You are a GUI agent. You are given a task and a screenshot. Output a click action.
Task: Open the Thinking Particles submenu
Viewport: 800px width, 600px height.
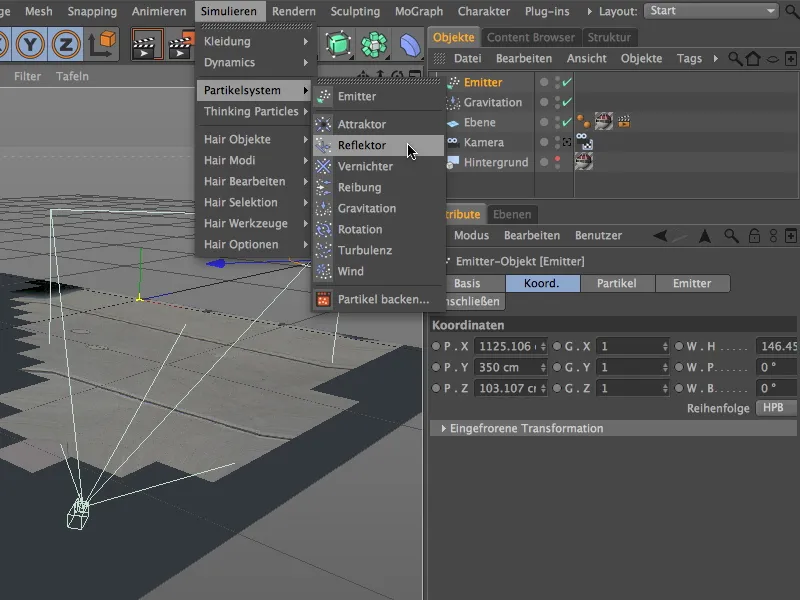coord(254,111)
